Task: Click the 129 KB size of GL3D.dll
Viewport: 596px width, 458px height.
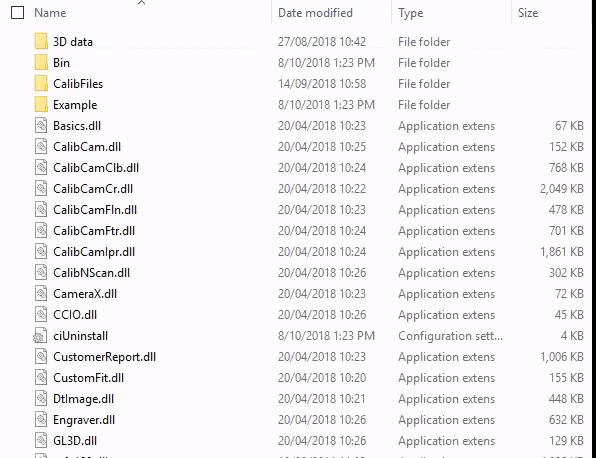Action: pos(566,441)
